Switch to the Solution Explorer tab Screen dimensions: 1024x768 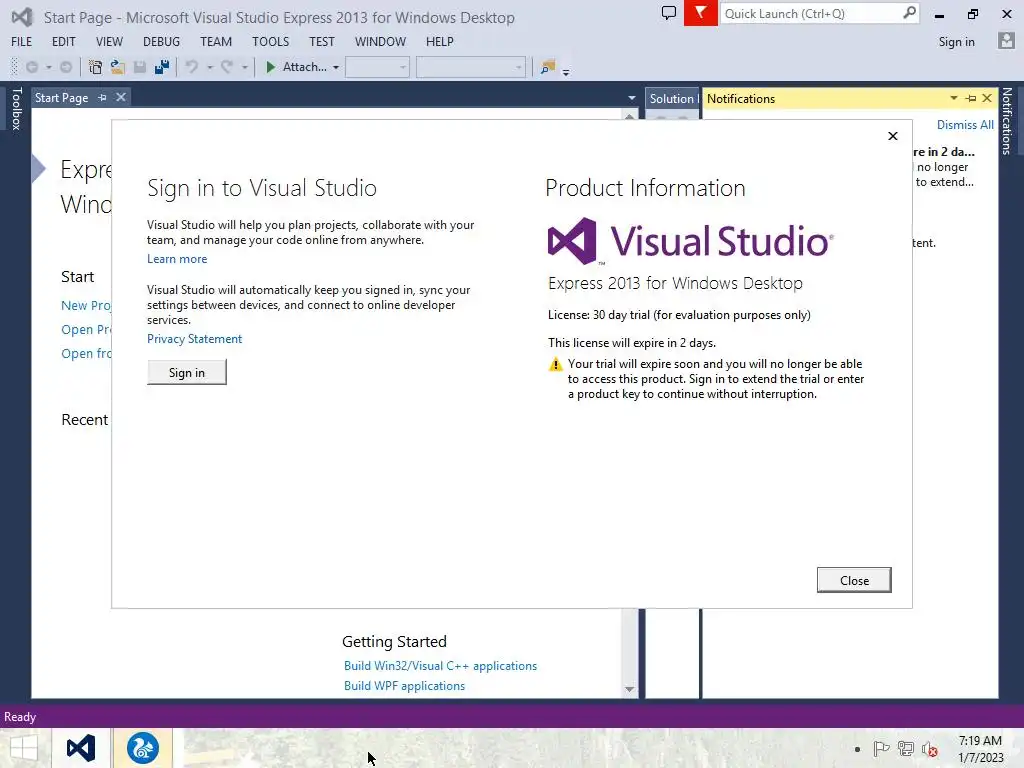point(672,99)
